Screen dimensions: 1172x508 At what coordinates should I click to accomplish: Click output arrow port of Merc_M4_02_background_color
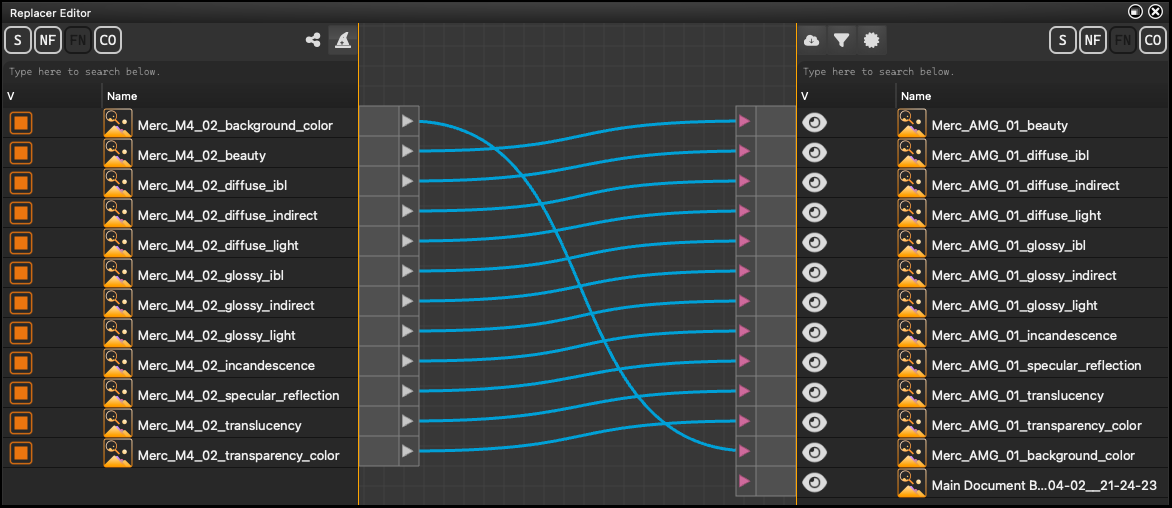(407, 121)
